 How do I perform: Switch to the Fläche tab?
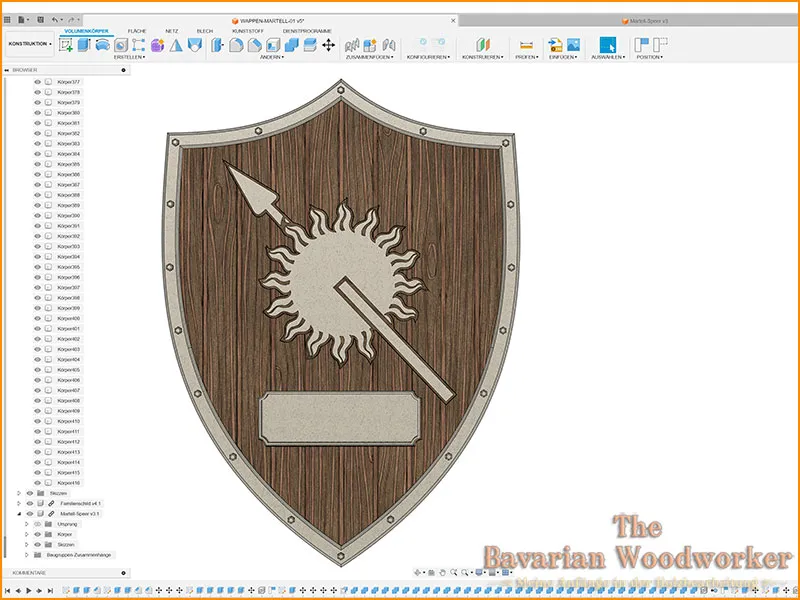[x=137, y=31]
